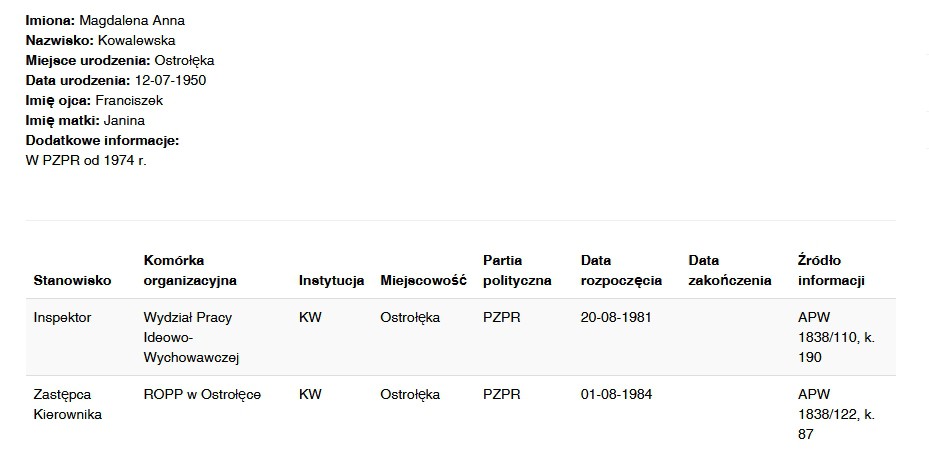Click the Stanowisko column header
Image resolution: width=929 pixels, height=474 pixels.
click(x=72, y=281)
